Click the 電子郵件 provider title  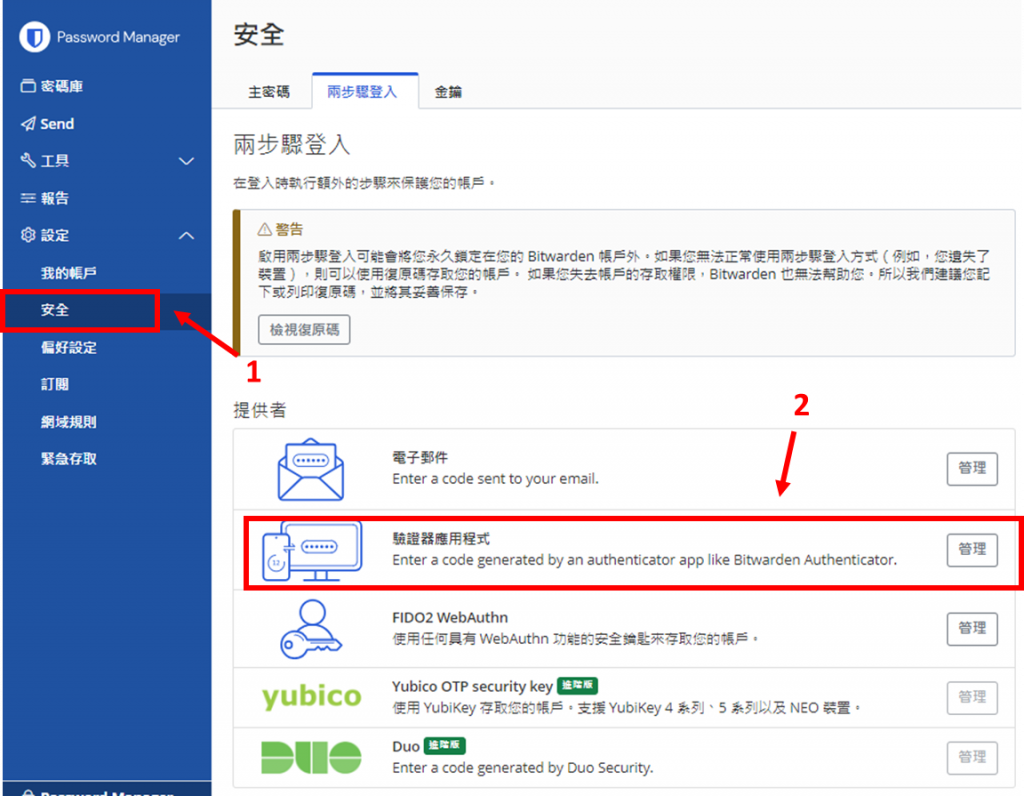coord(420,458)
